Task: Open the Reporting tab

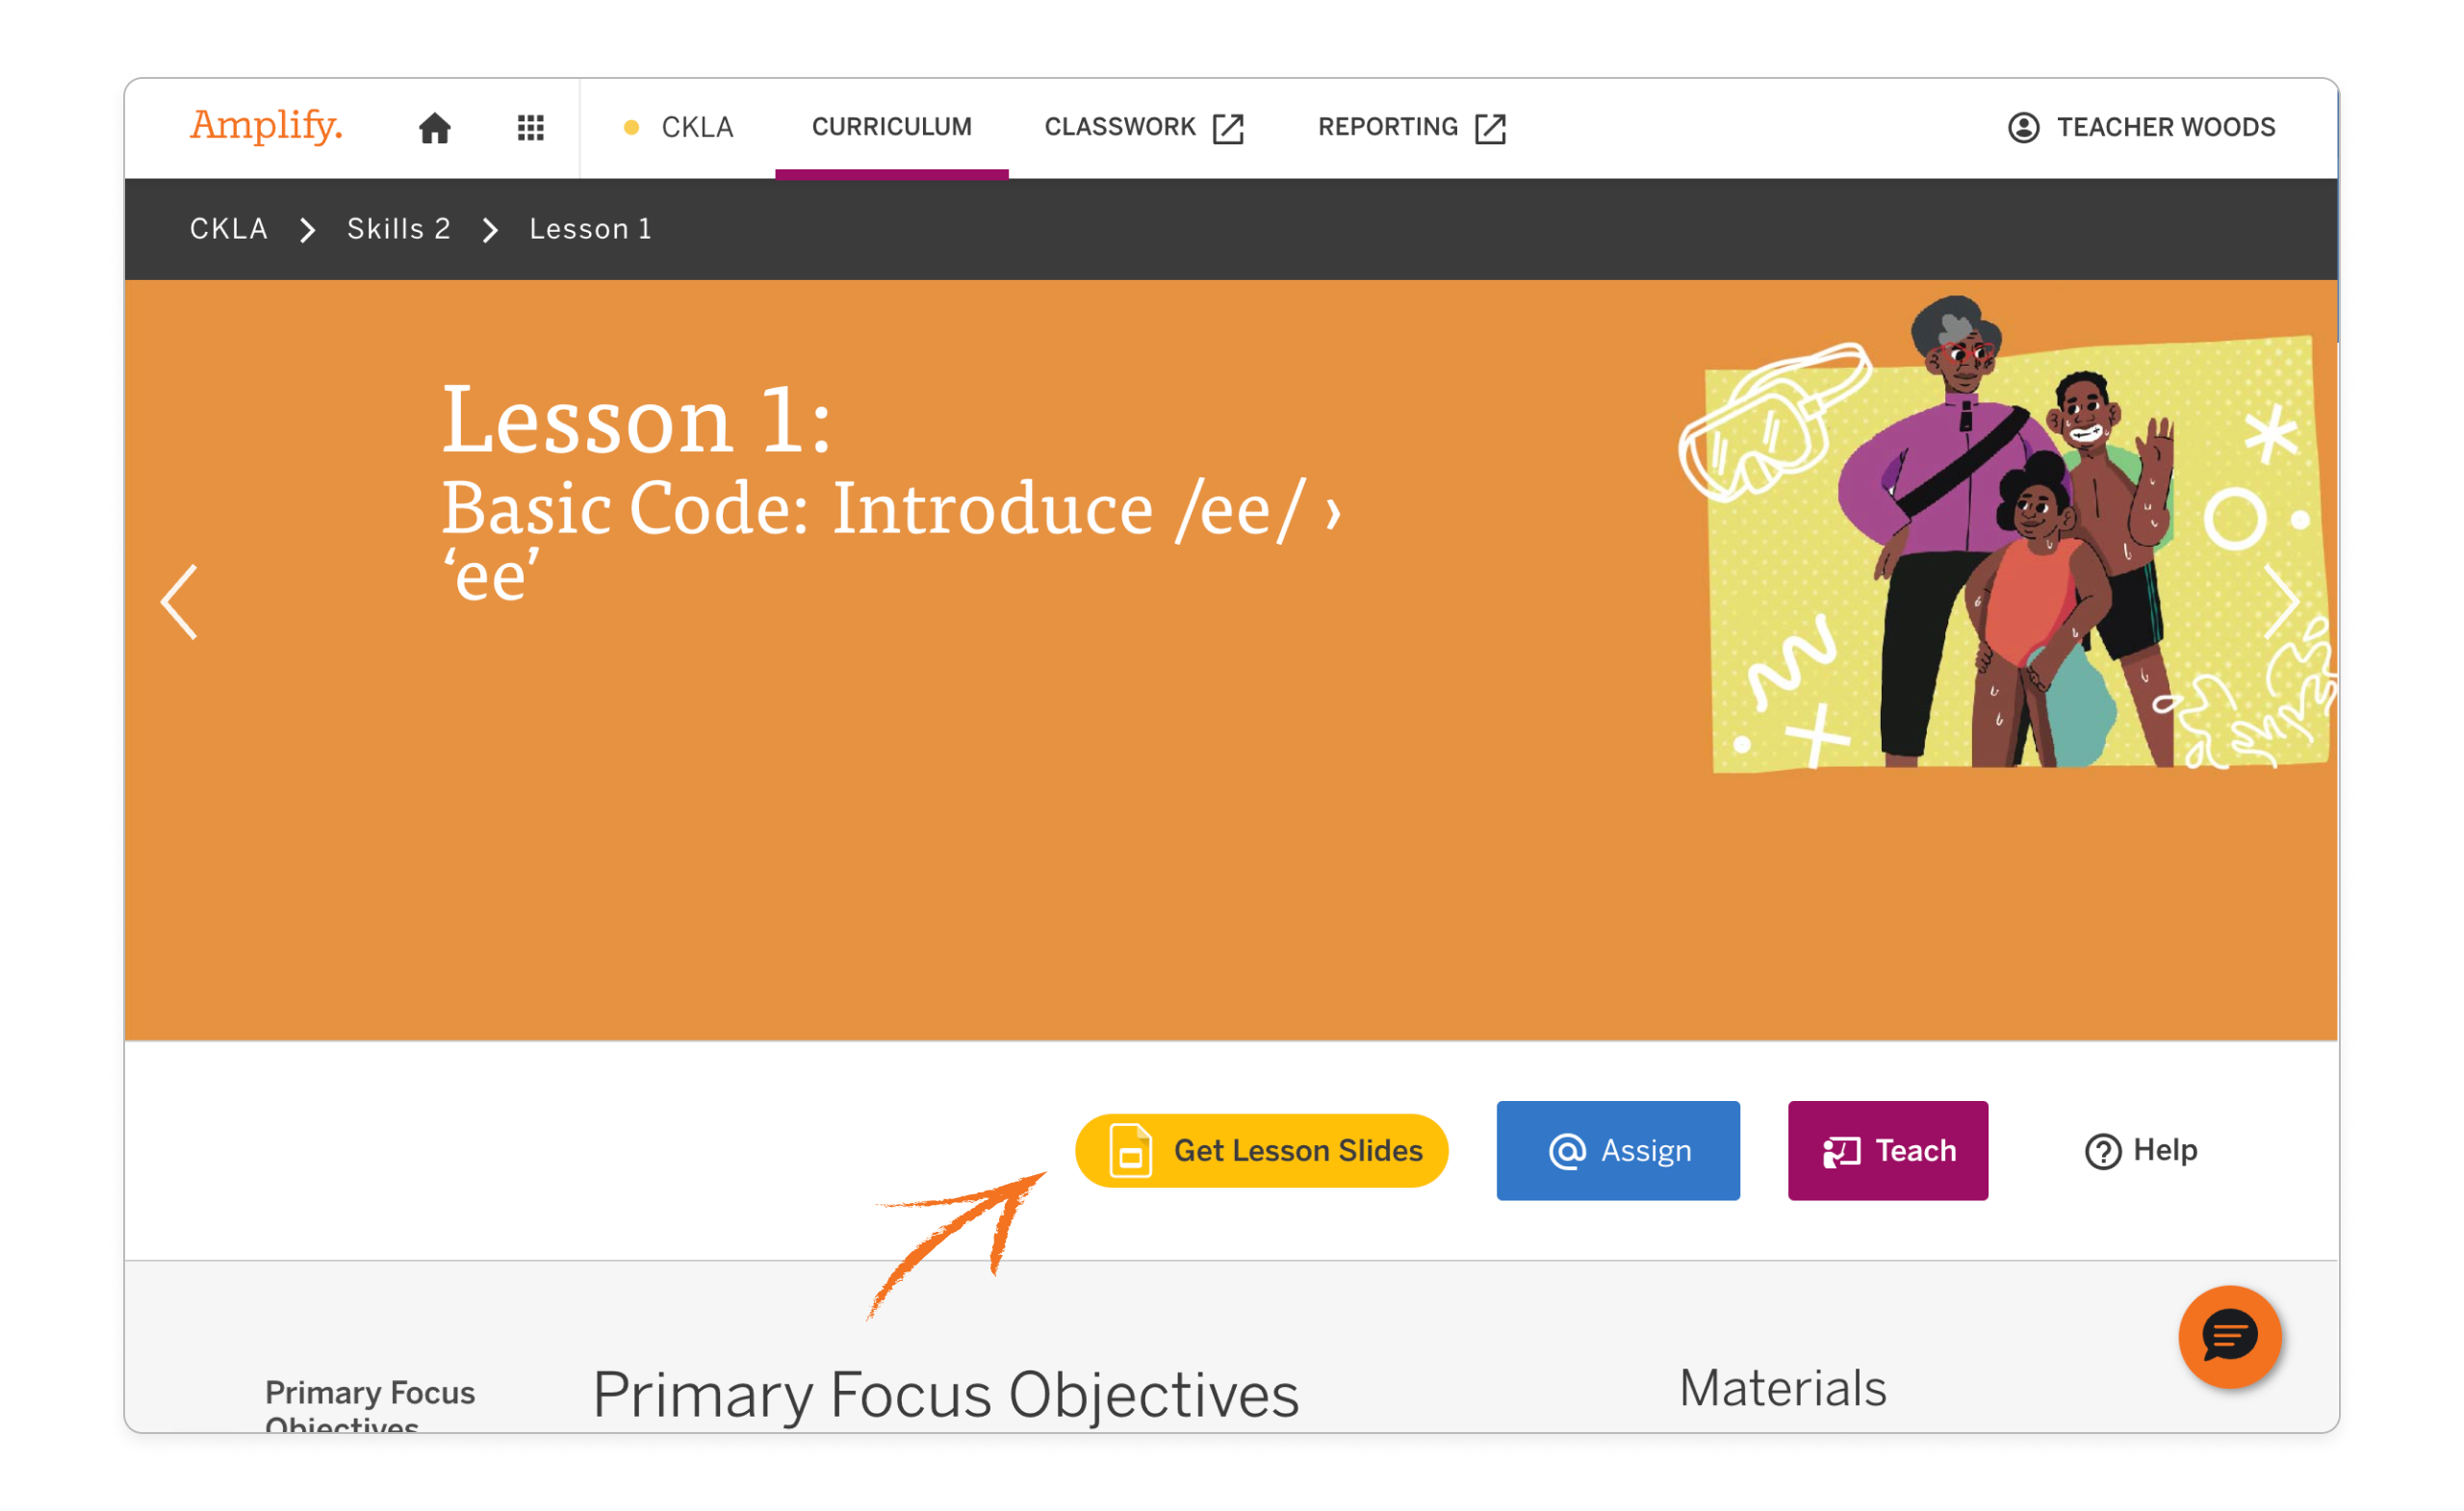Action: click(x=1387, y=128)
